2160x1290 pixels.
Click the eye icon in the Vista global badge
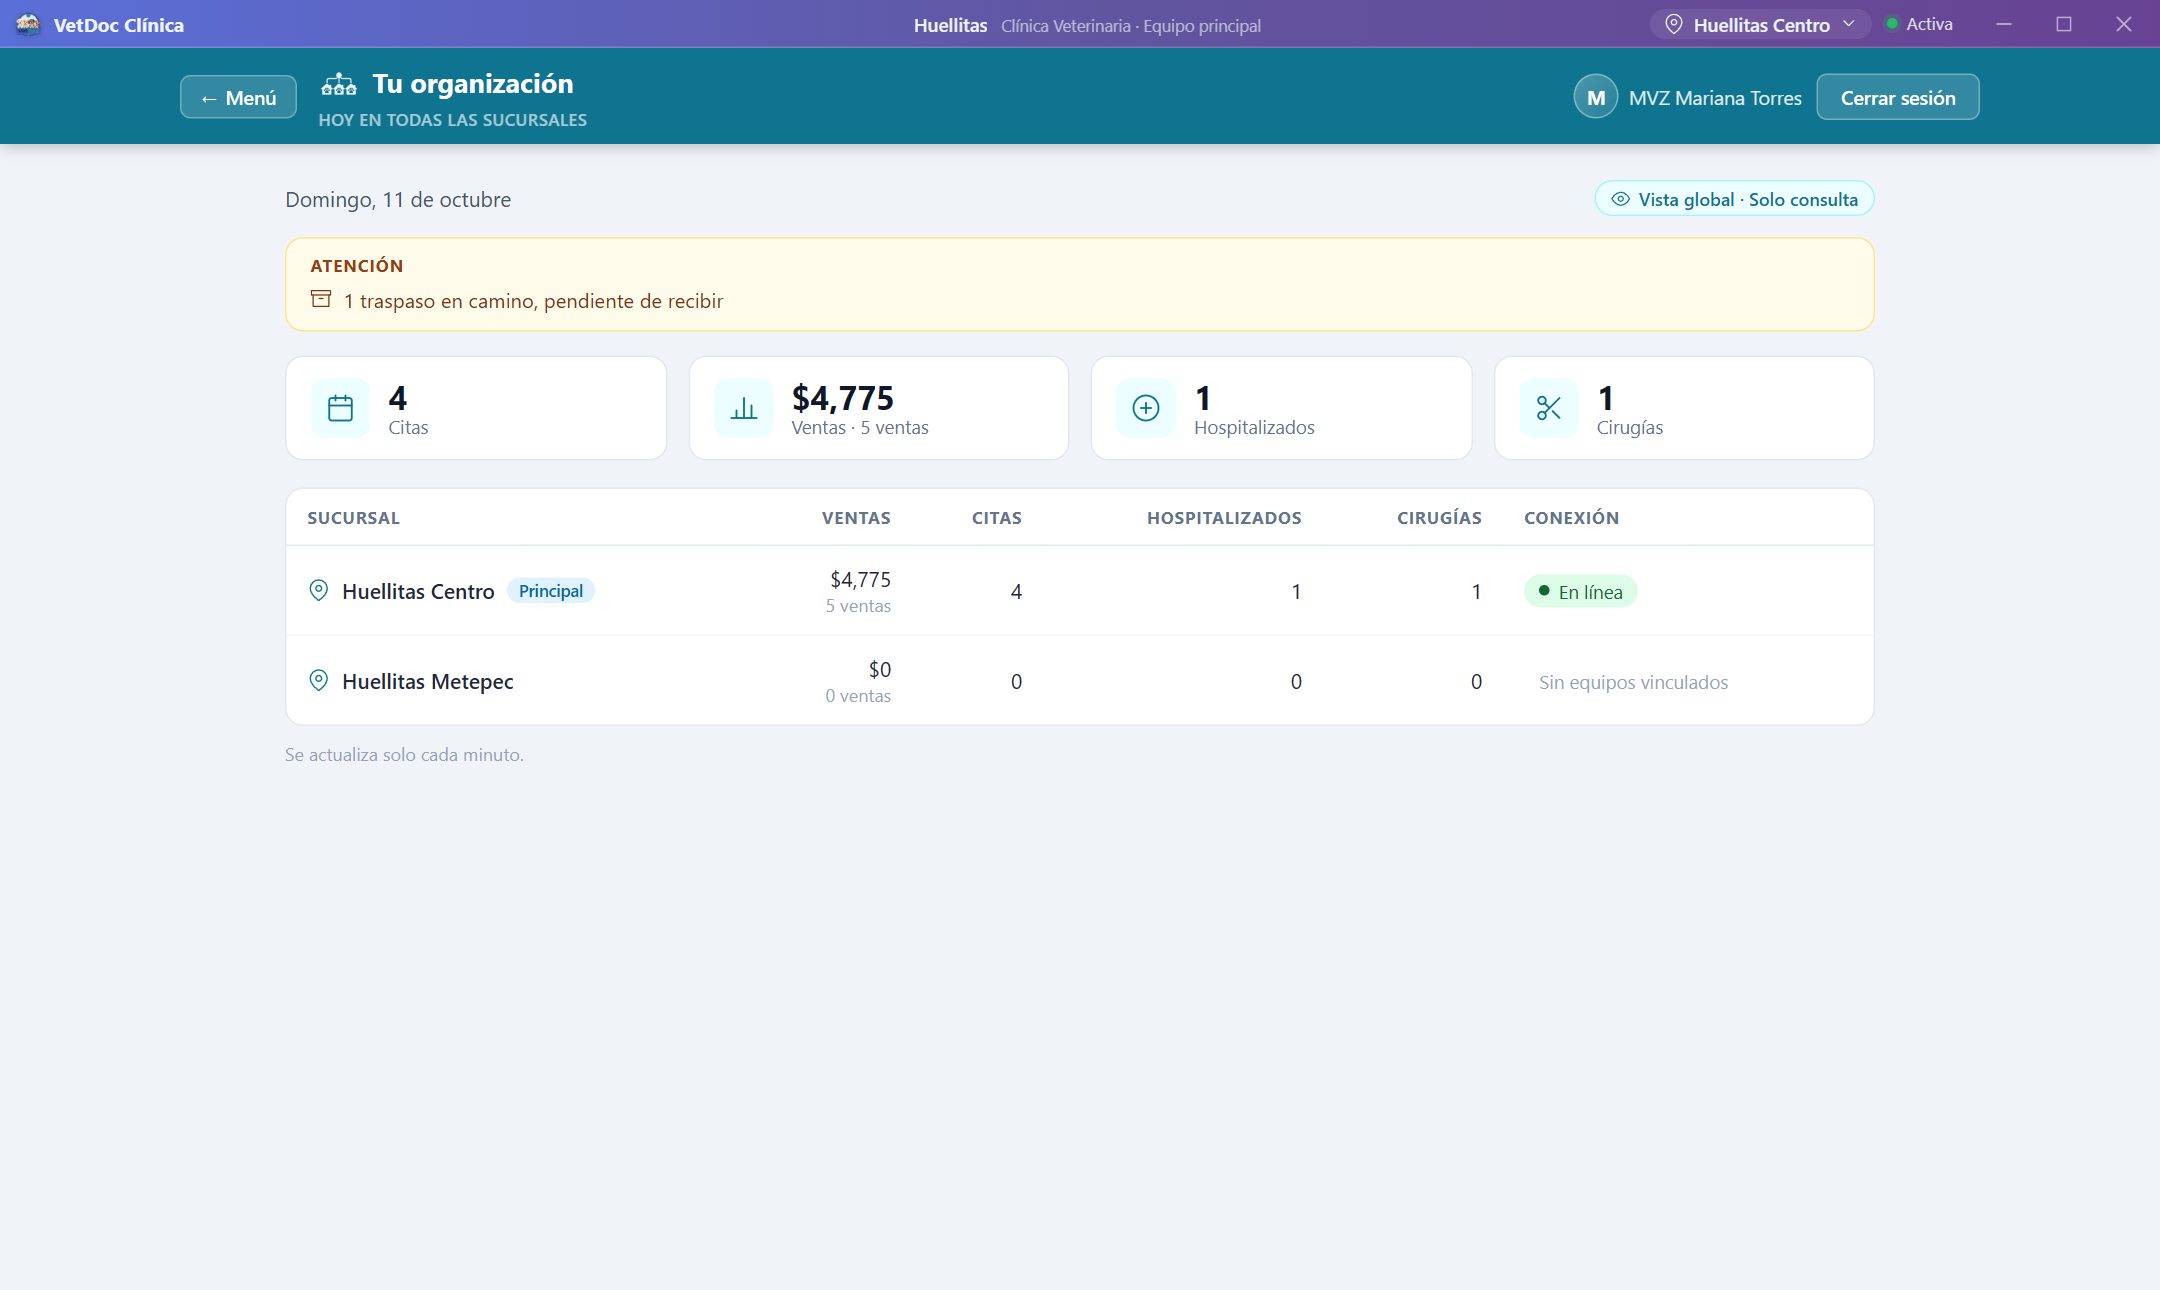point(1620,199)
